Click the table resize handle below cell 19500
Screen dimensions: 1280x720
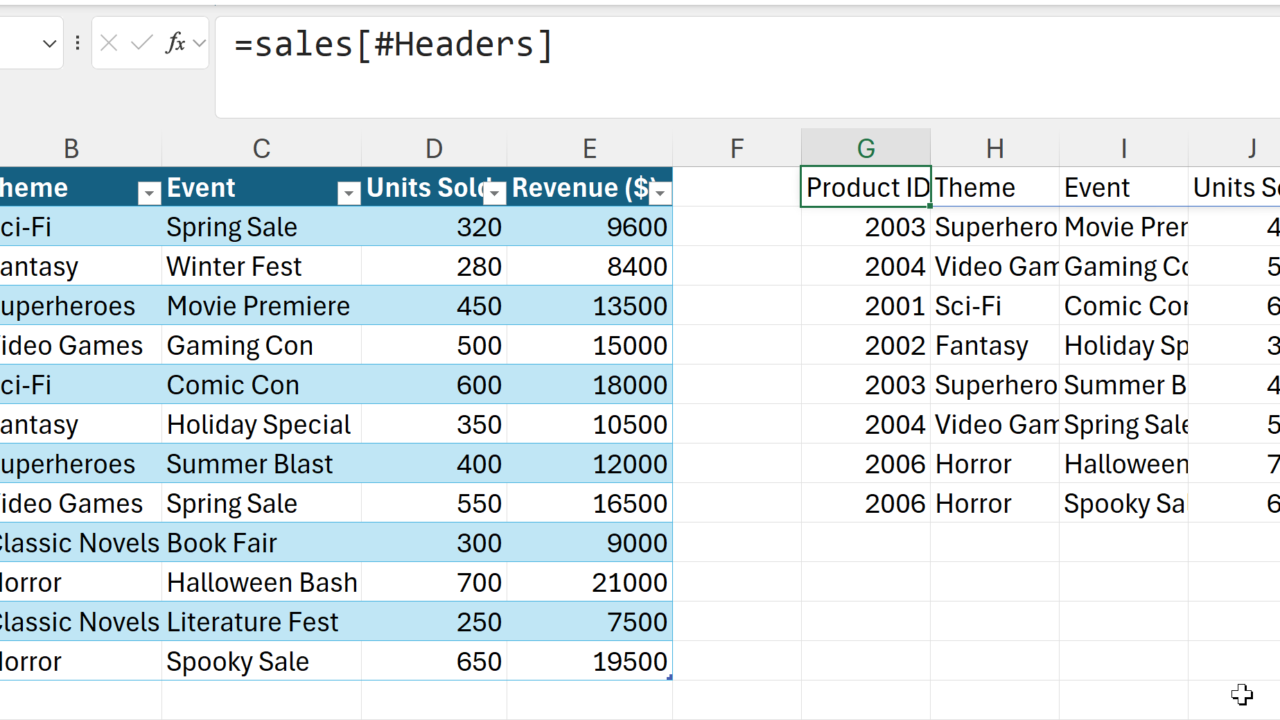click(669, 677)
